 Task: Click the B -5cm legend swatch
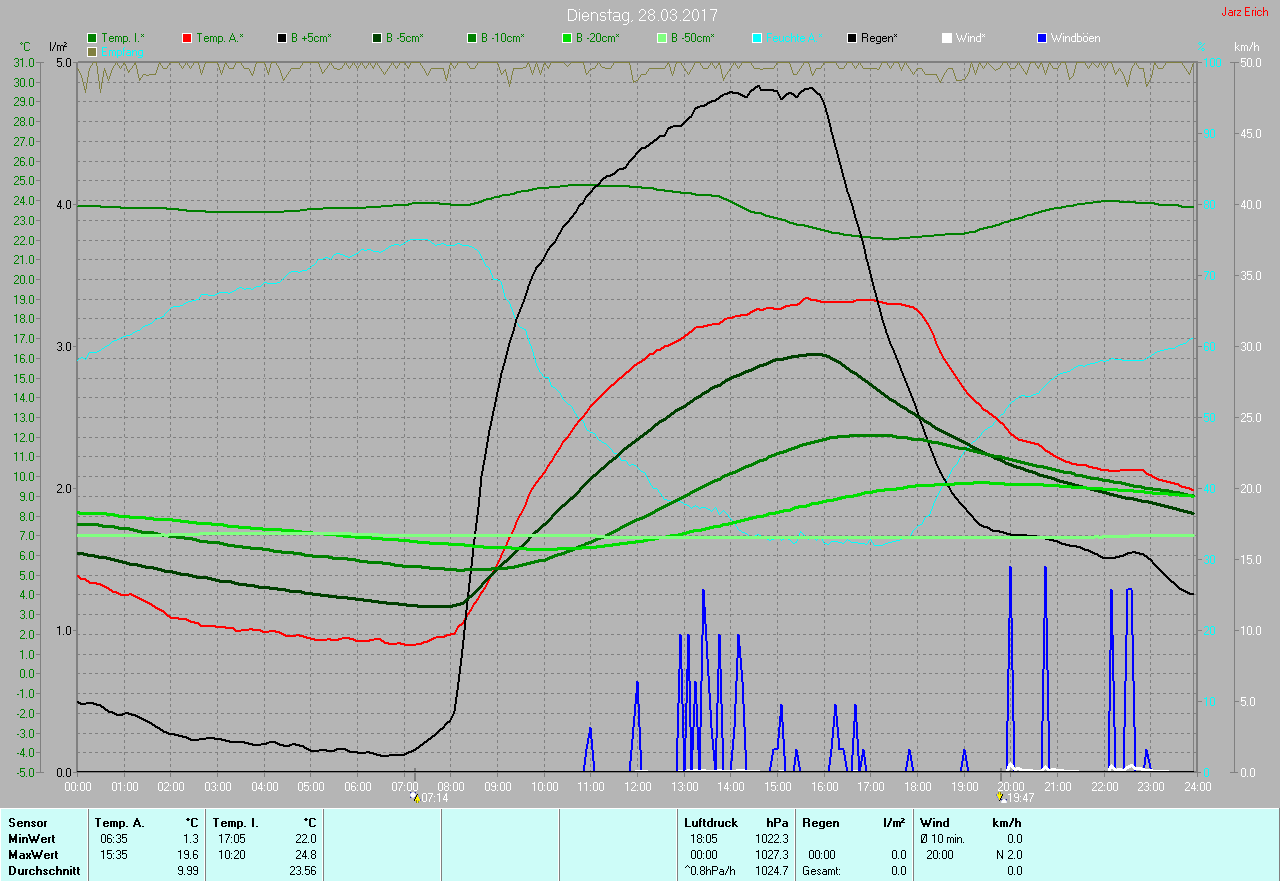pyautogui.click(x=377, y=38)
